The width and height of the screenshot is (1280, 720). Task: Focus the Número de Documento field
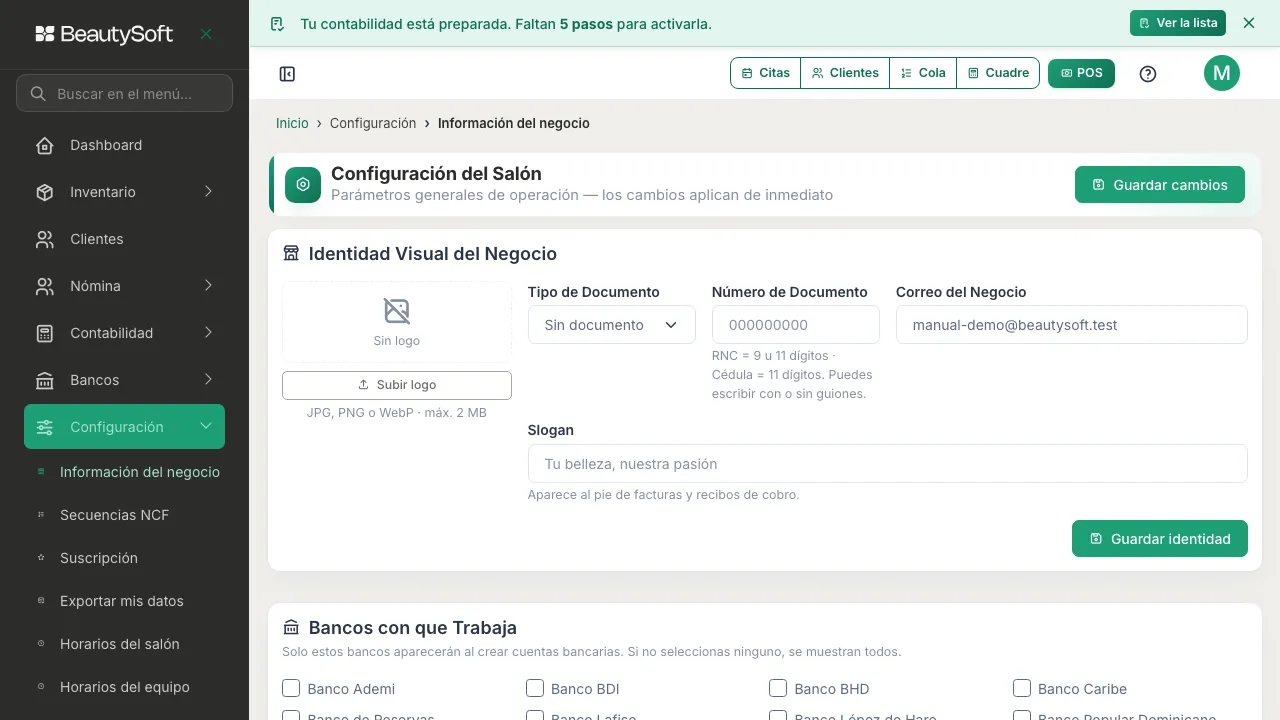(x=796, y=325)
